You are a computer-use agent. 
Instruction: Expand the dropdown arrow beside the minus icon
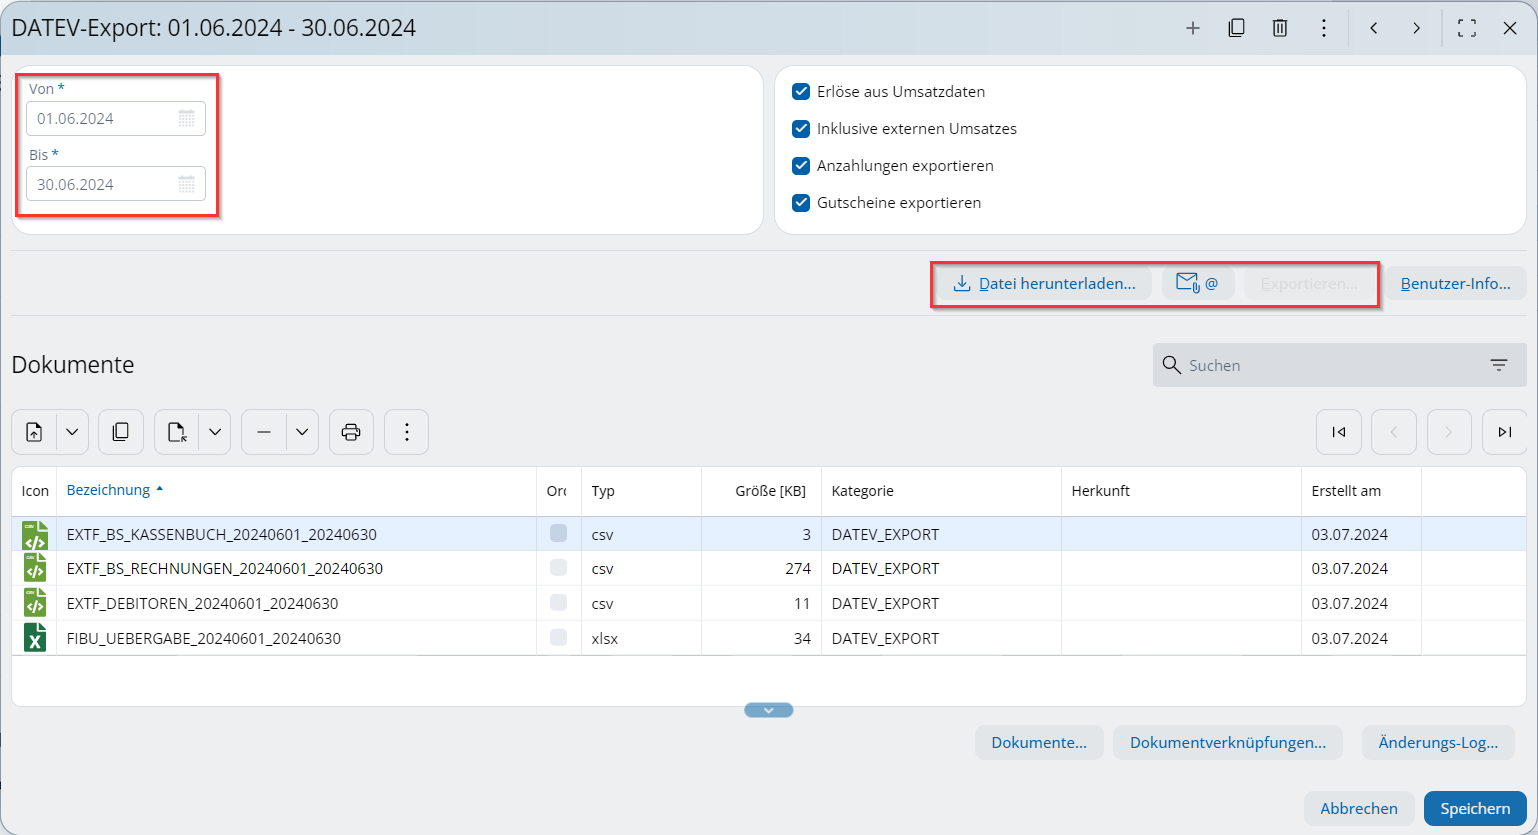(x=302, y=432)
